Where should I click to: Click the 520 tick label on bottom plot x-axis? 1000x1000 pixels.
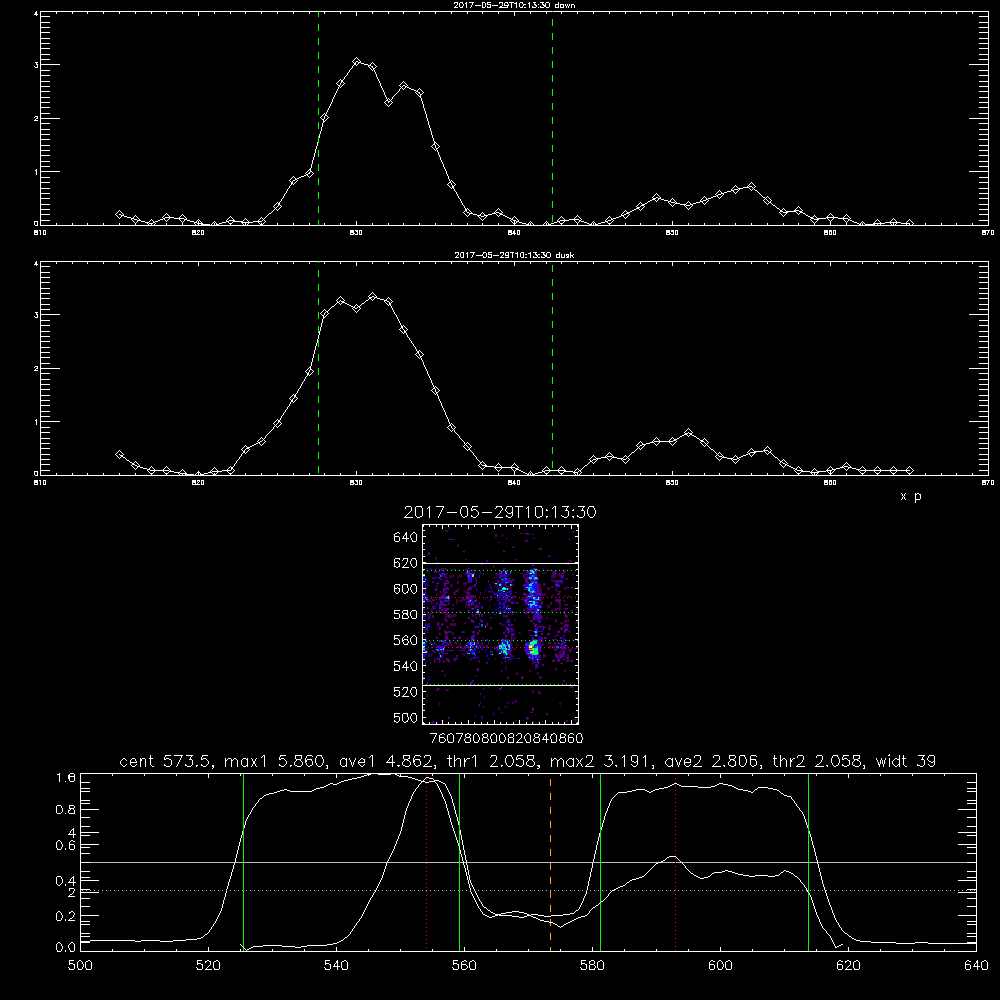point(208,966)
